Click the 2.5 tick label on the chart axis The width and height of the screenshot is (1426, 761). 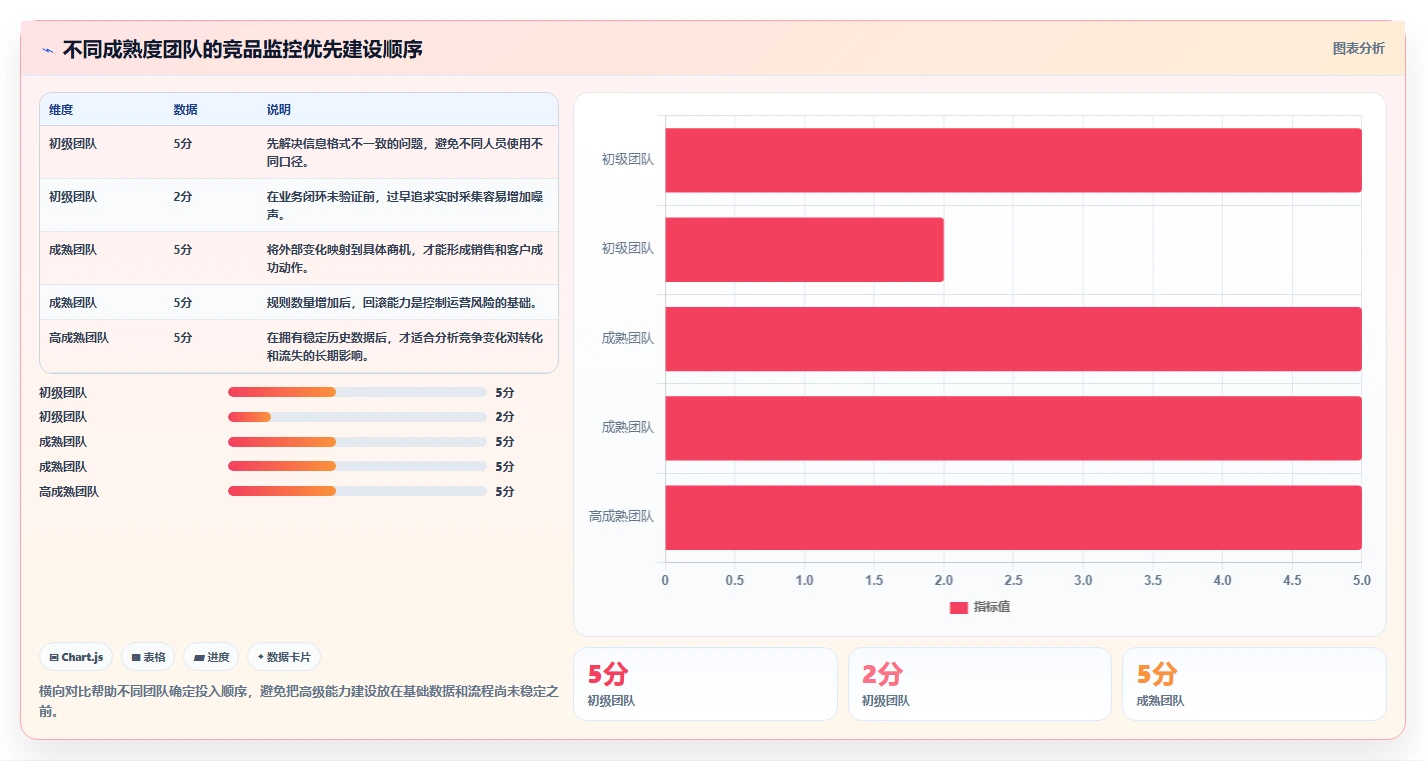pyautogui.click(x=1013, y=580)
